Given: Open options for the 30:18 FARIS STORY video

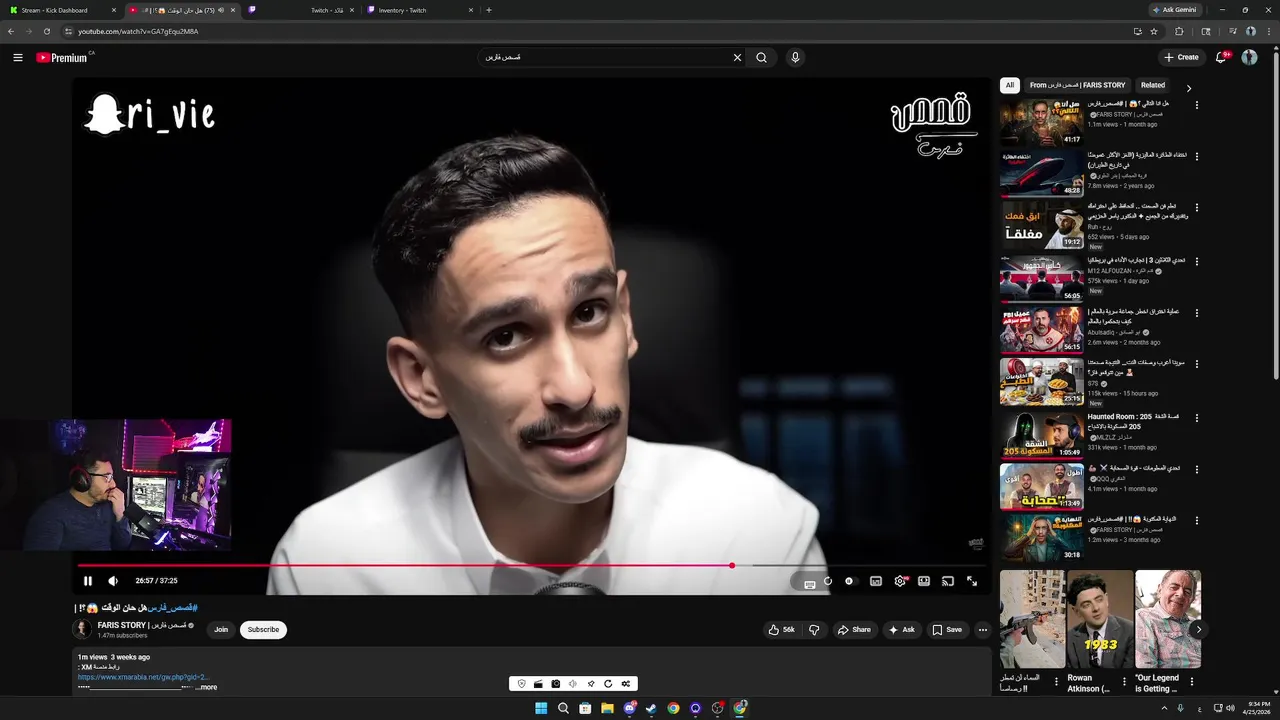Looking at the screenshot, I should (x=1196, y=521).
